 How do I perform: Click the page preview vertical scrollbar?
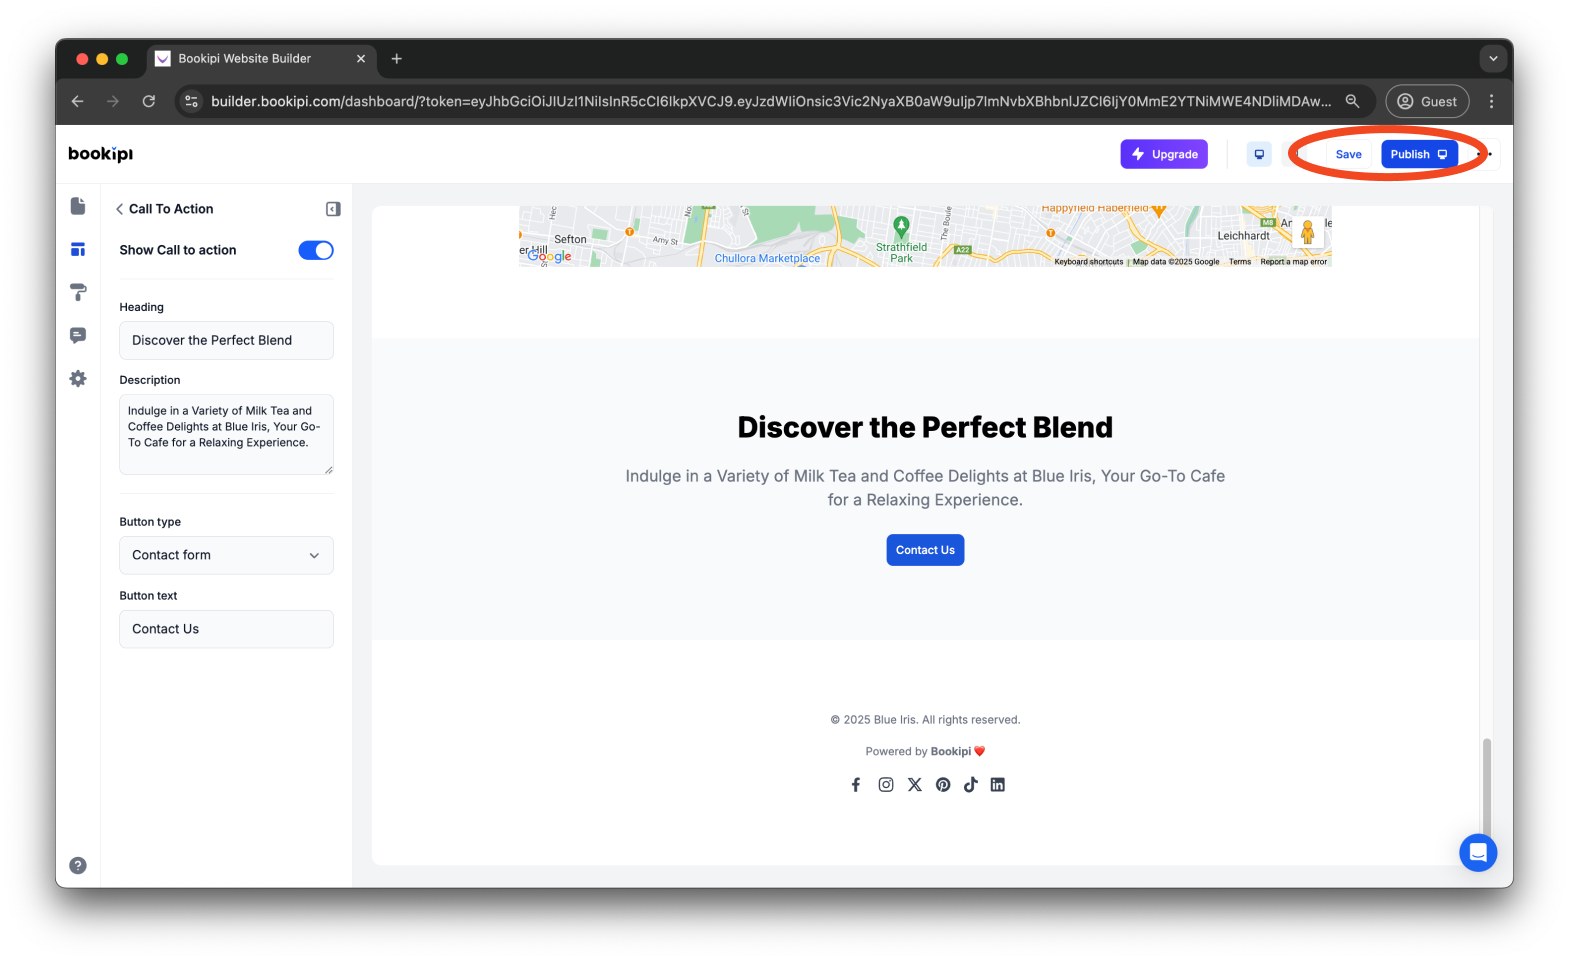[x=1487, y=790]
